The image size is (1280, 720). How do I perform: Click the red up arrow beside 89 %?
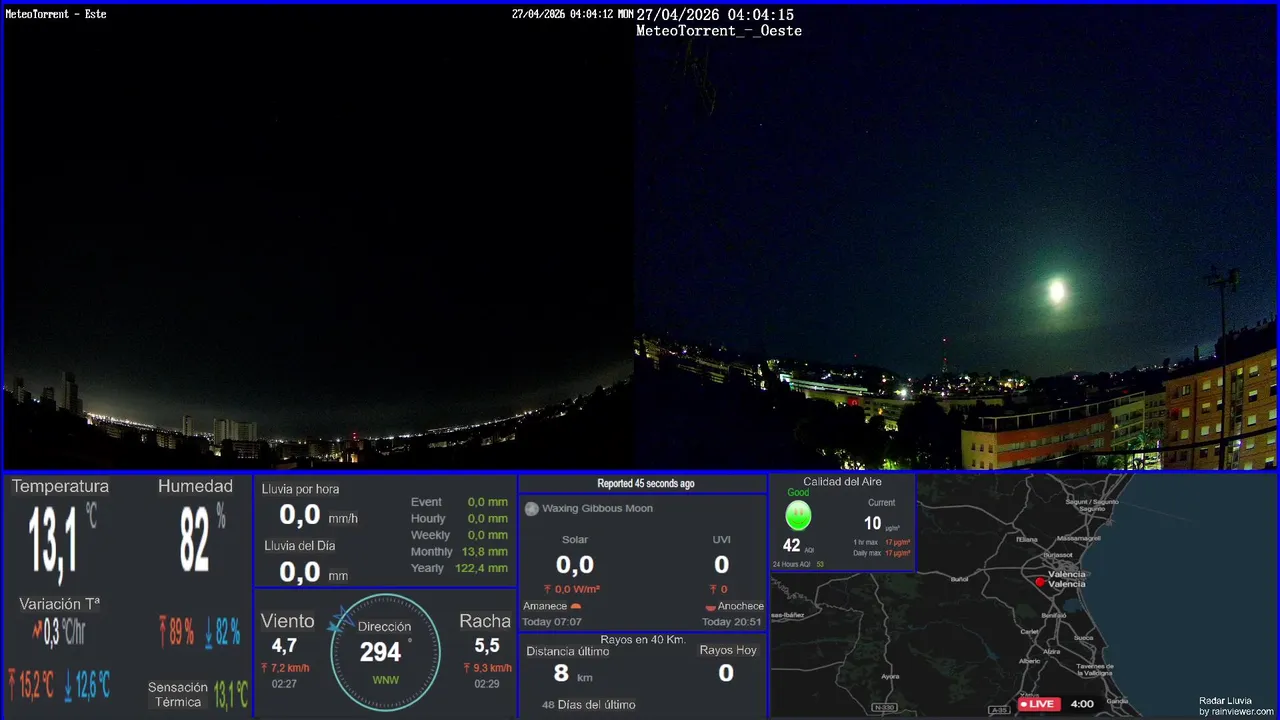163,631
